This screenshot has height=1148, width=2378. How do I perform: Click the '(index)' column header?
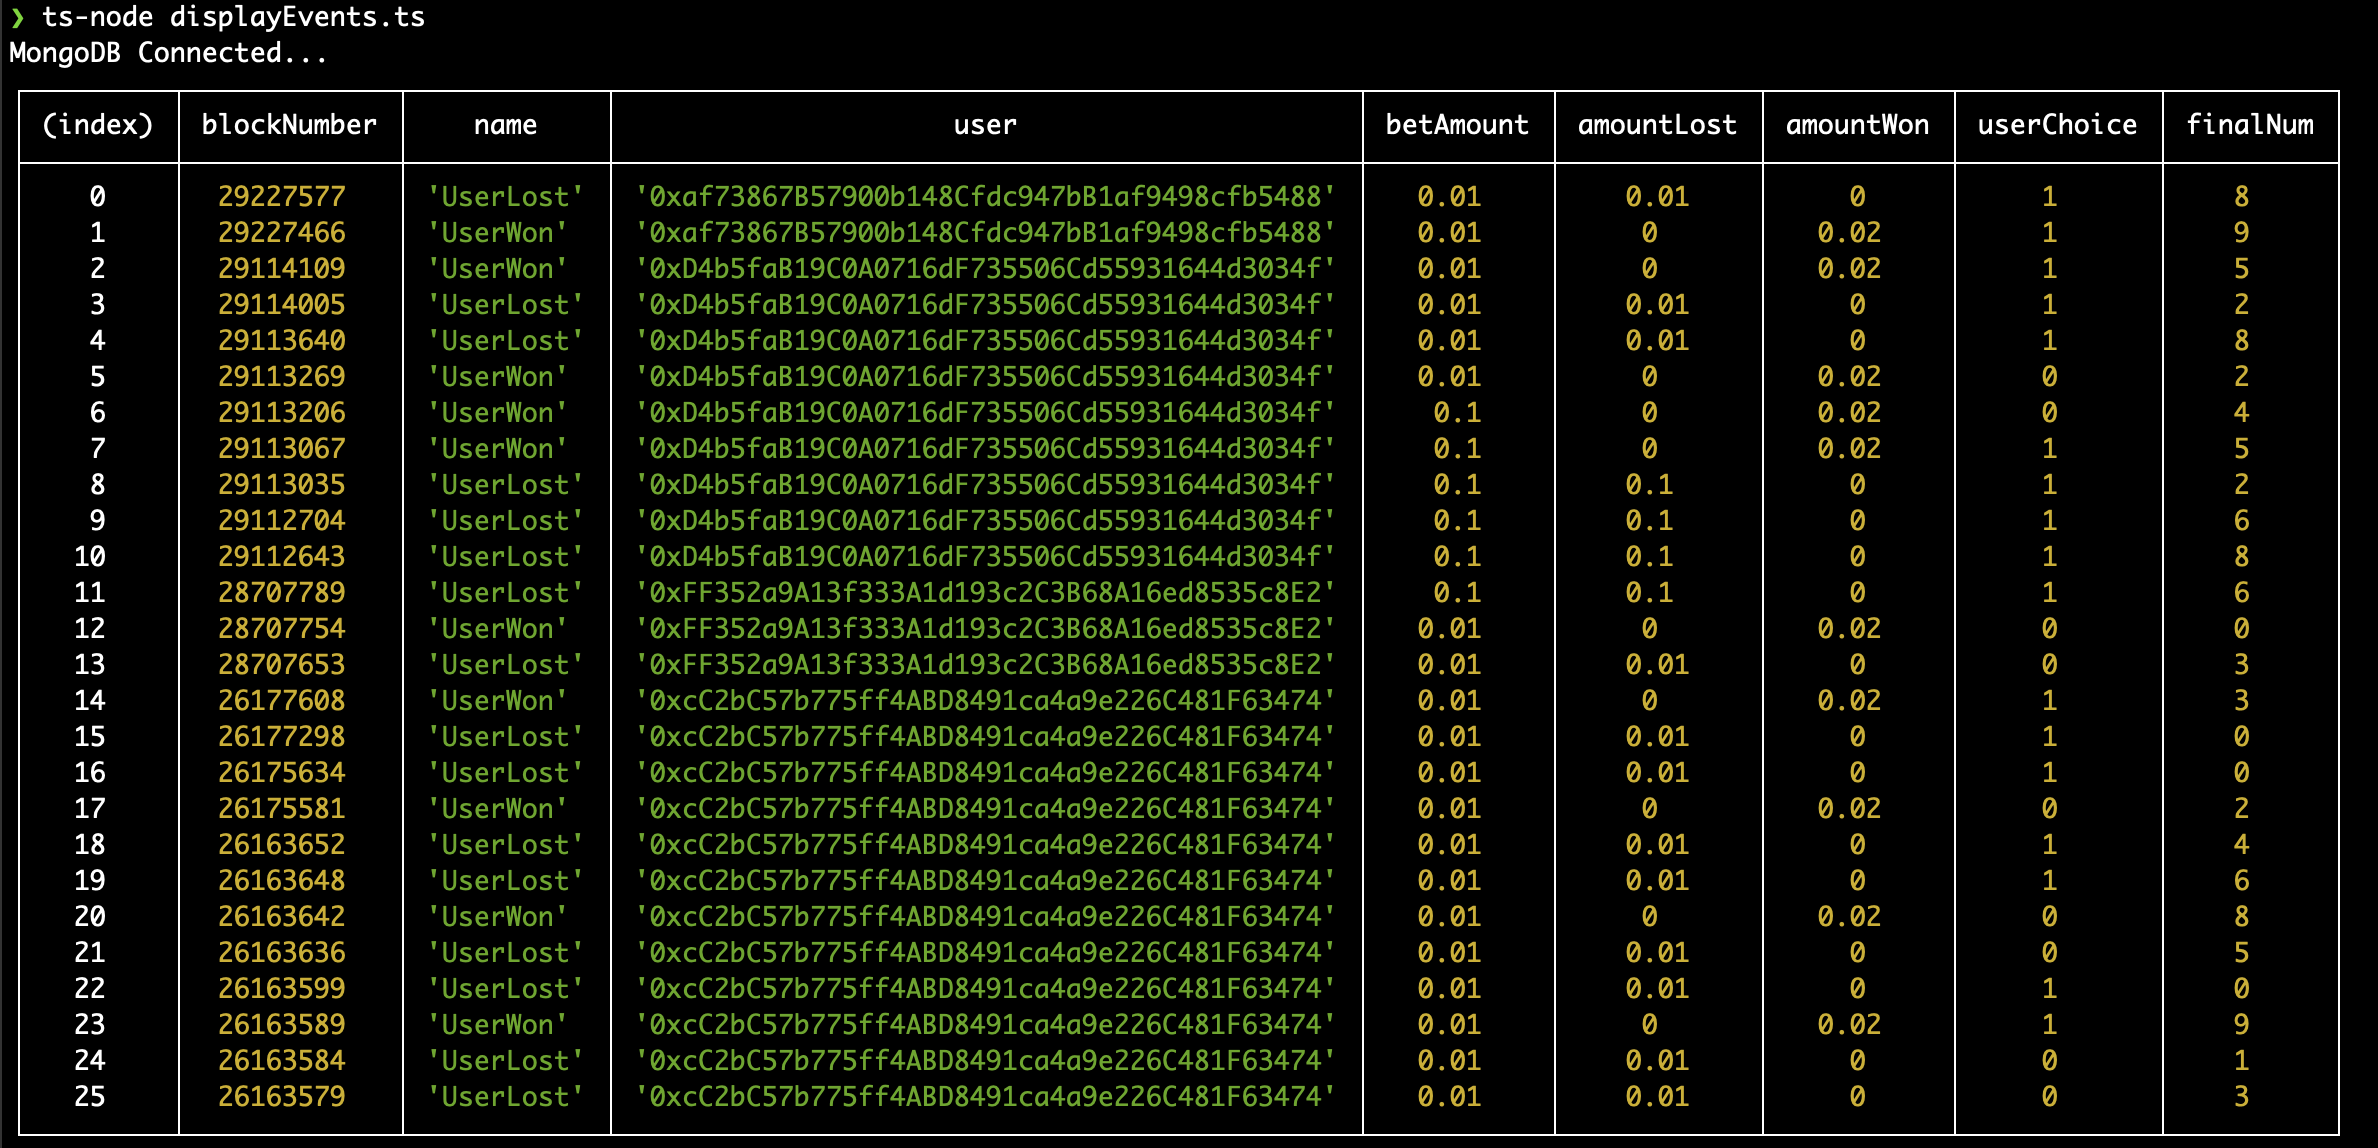click(x=98, y=125)
